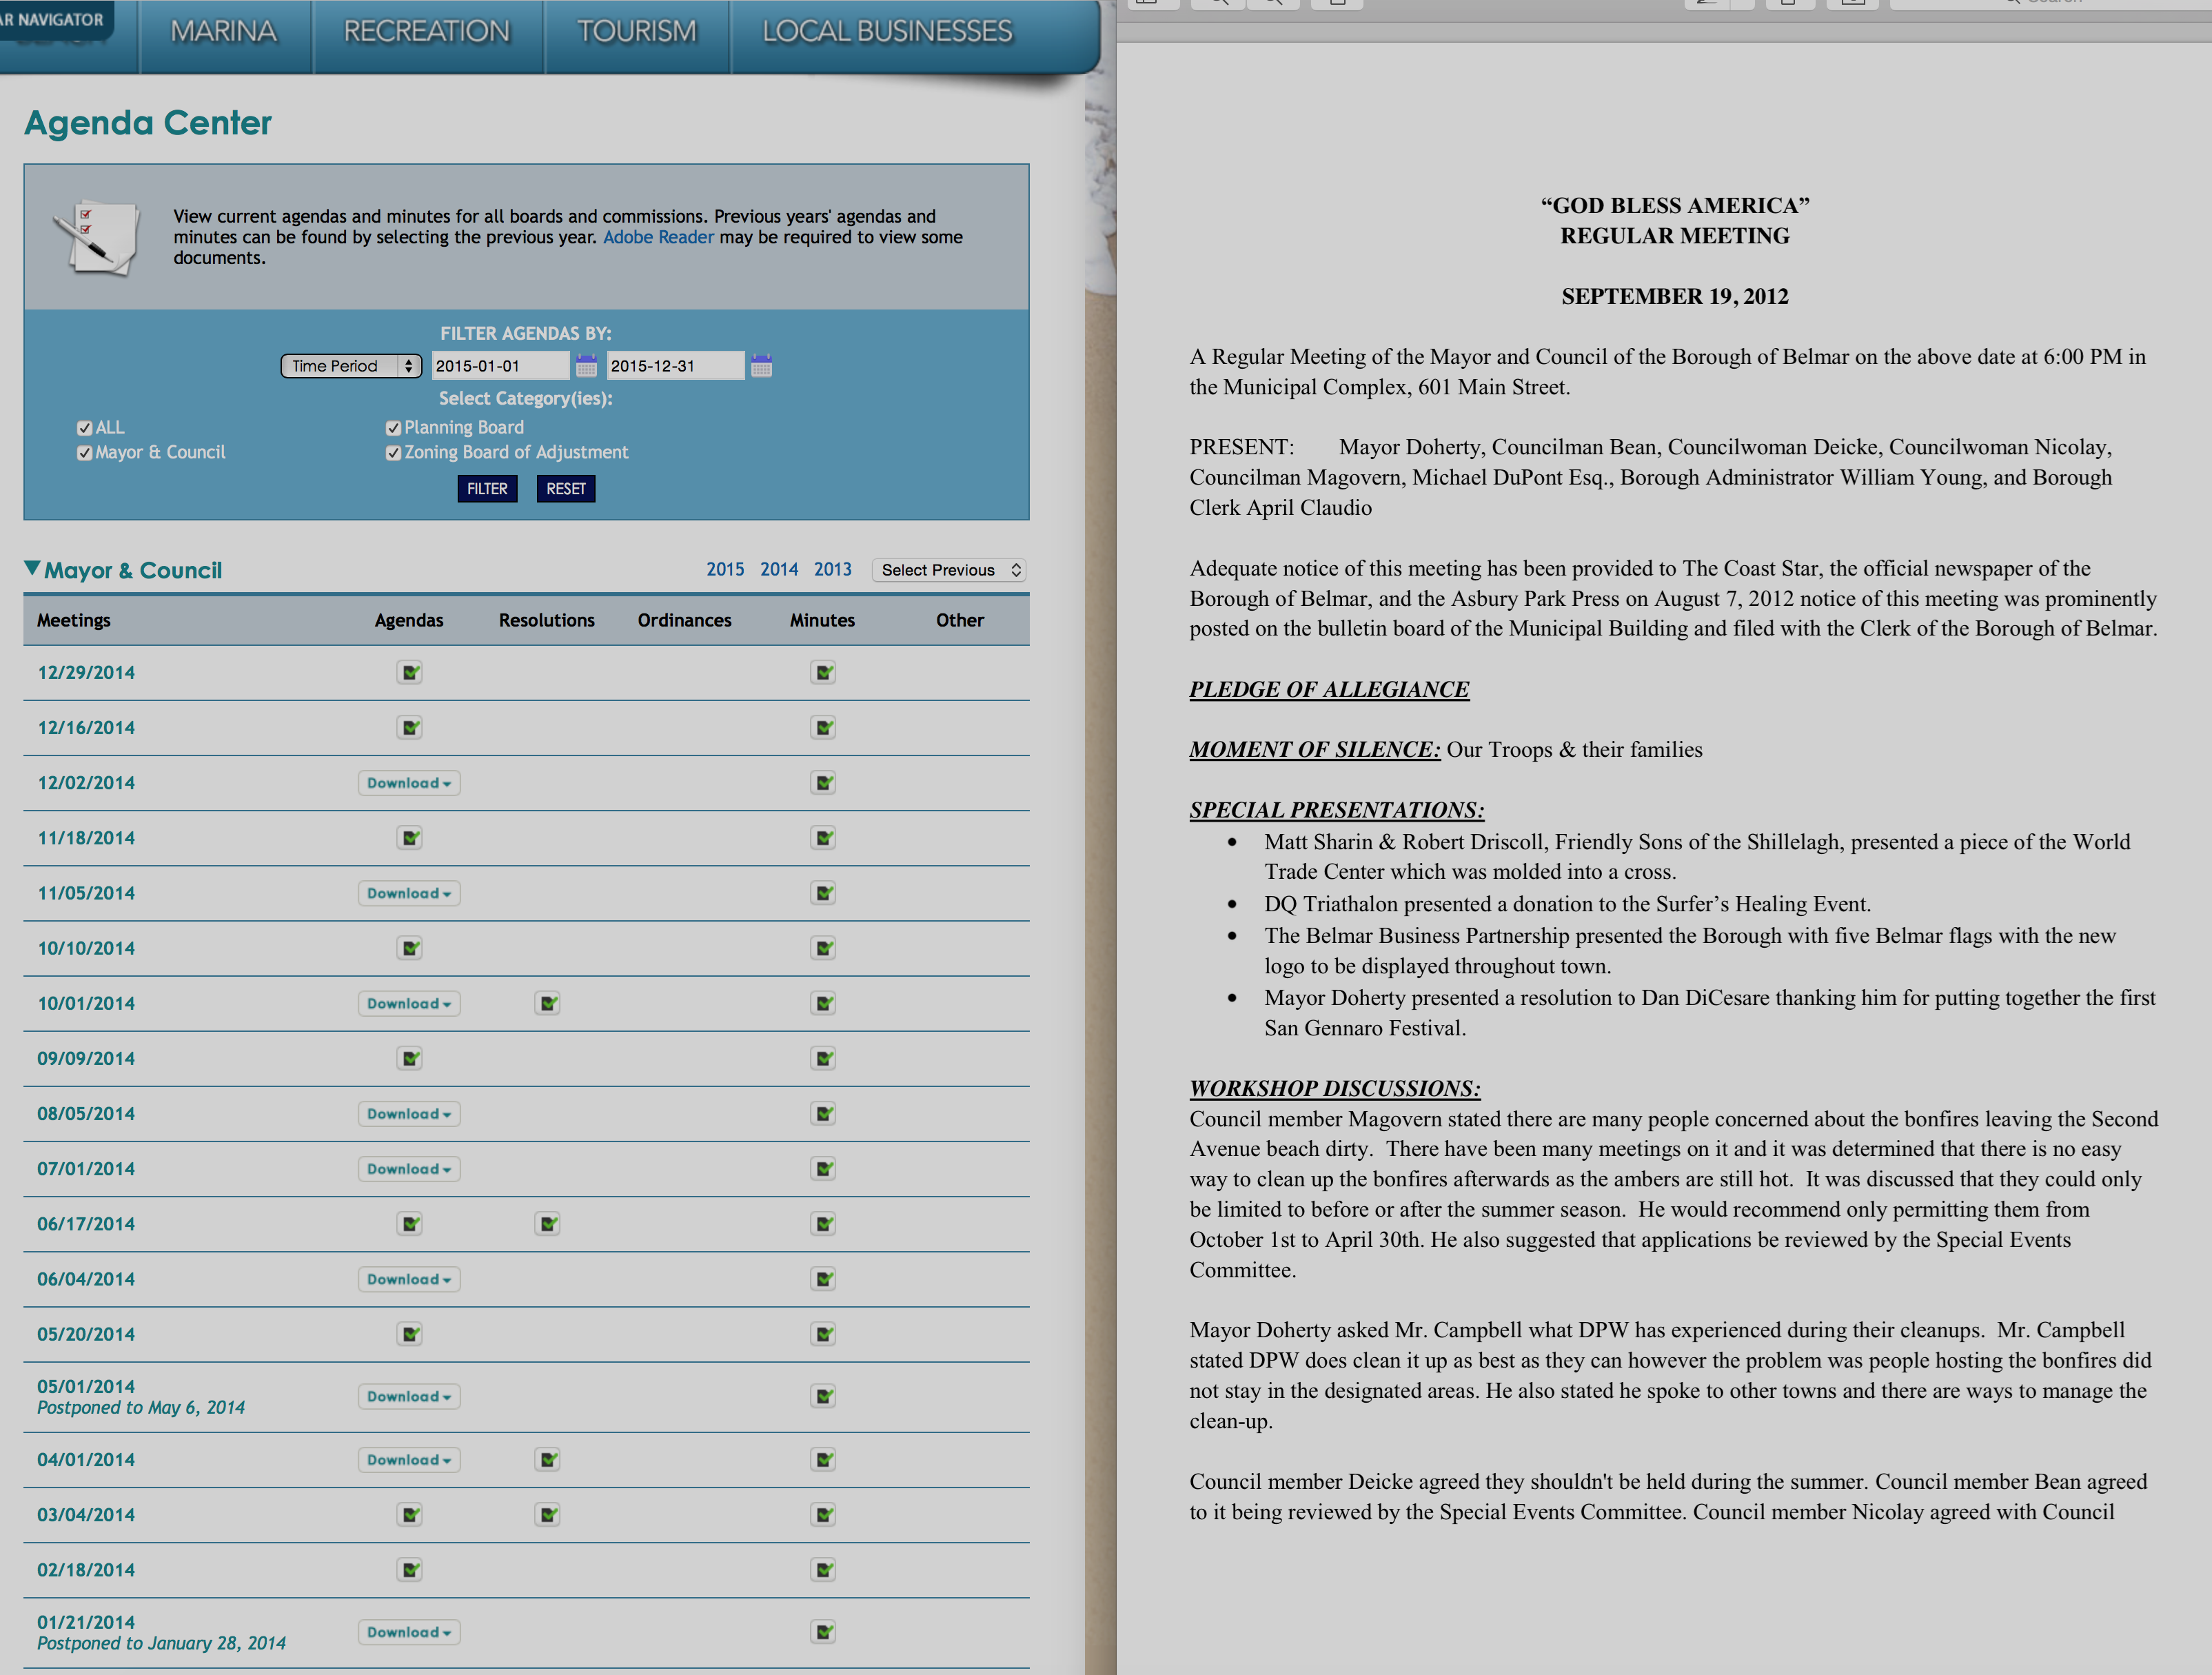Edit the start date field 2015-01-01
Screen dimensions: 2212x1675
pos(500,366)
